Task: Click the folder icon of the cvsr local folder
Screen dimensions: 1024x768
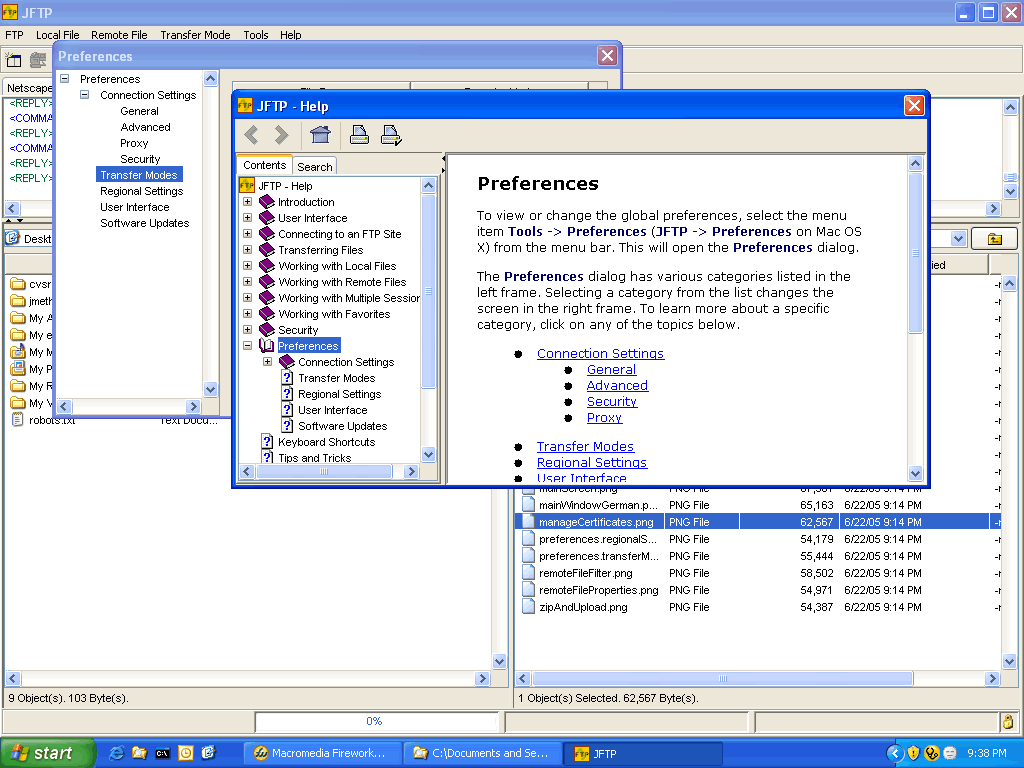Action: click(18, 284)
